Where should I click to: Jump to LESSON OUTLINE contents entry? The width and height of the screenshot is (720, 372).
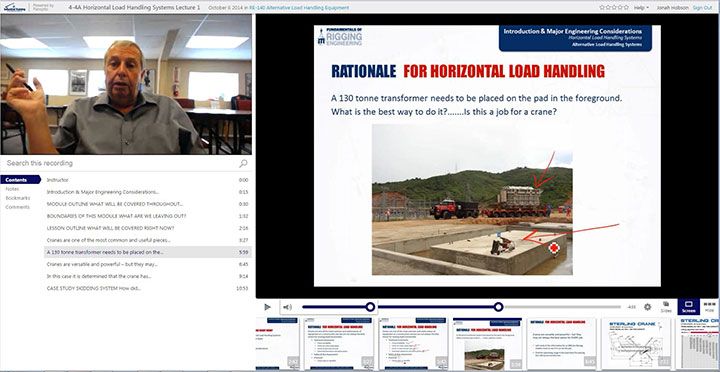pos(147,228)
